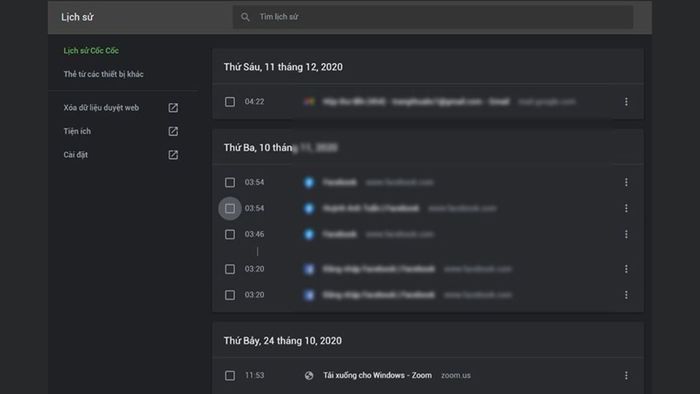Open the Cài đặt link
This screenshot has height=394, width=700.
pyautogui.click(x=75, y=155)
